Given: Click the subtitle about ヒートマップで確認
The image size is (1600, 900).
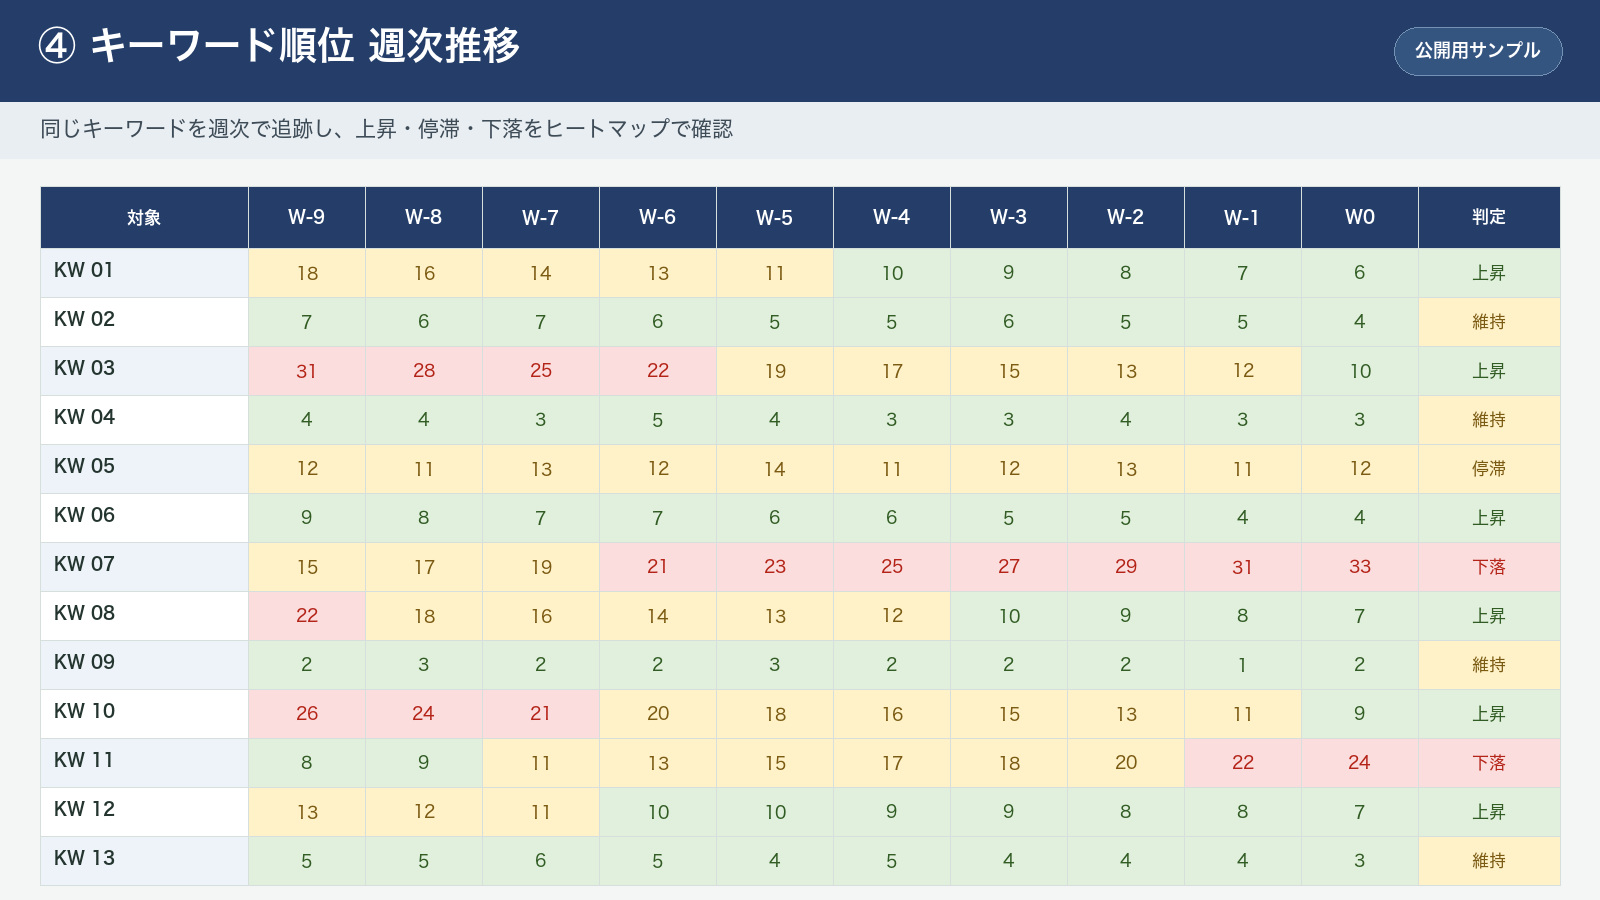Looking at the screenshot, I should [x=386, y=129].
